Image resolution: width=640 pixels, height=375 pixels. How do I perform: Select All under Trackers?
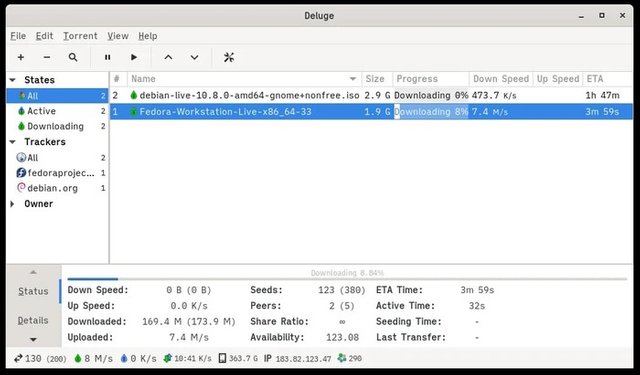pyautogui.click(x=57, y=158)
